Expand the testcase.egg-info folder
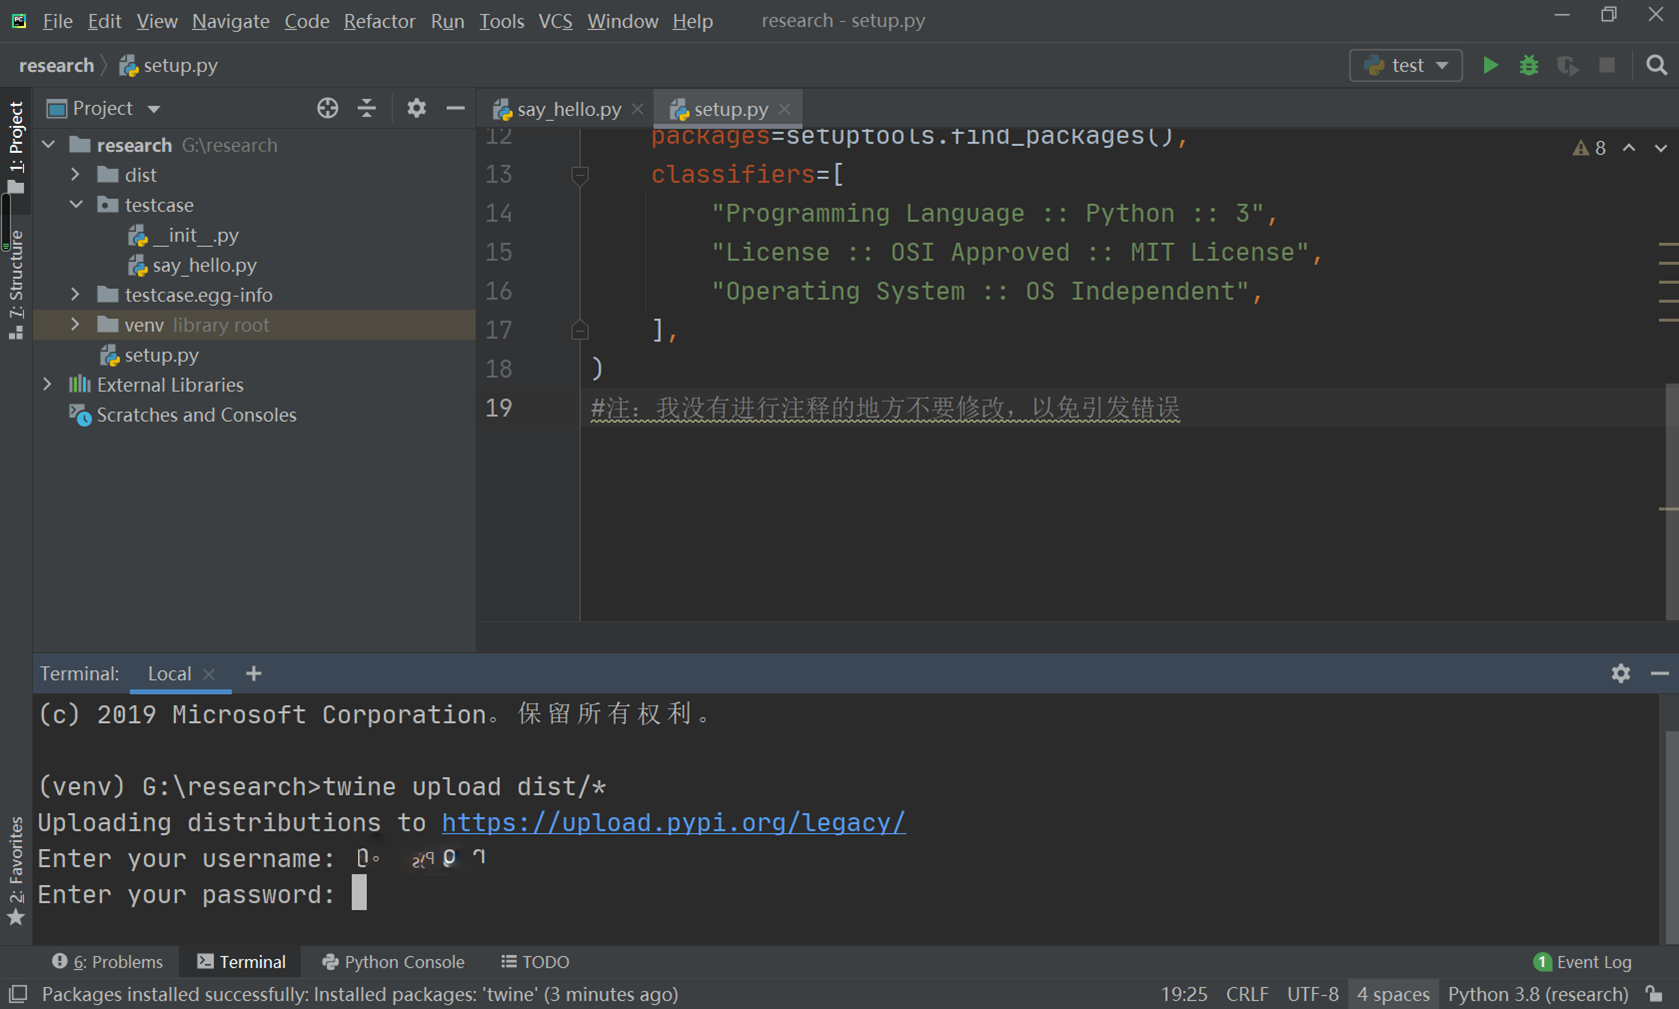 pos(76,295)
